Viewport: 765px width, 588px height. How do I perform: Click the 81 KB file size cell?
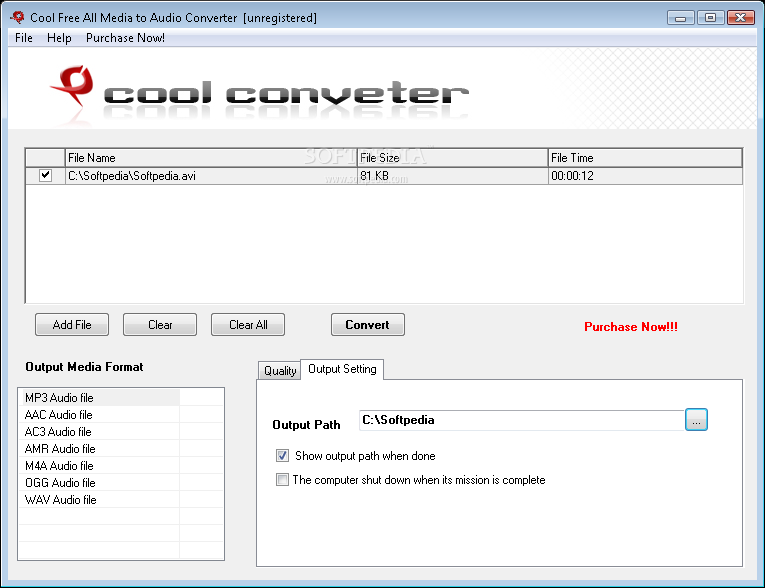pos(452,176)
